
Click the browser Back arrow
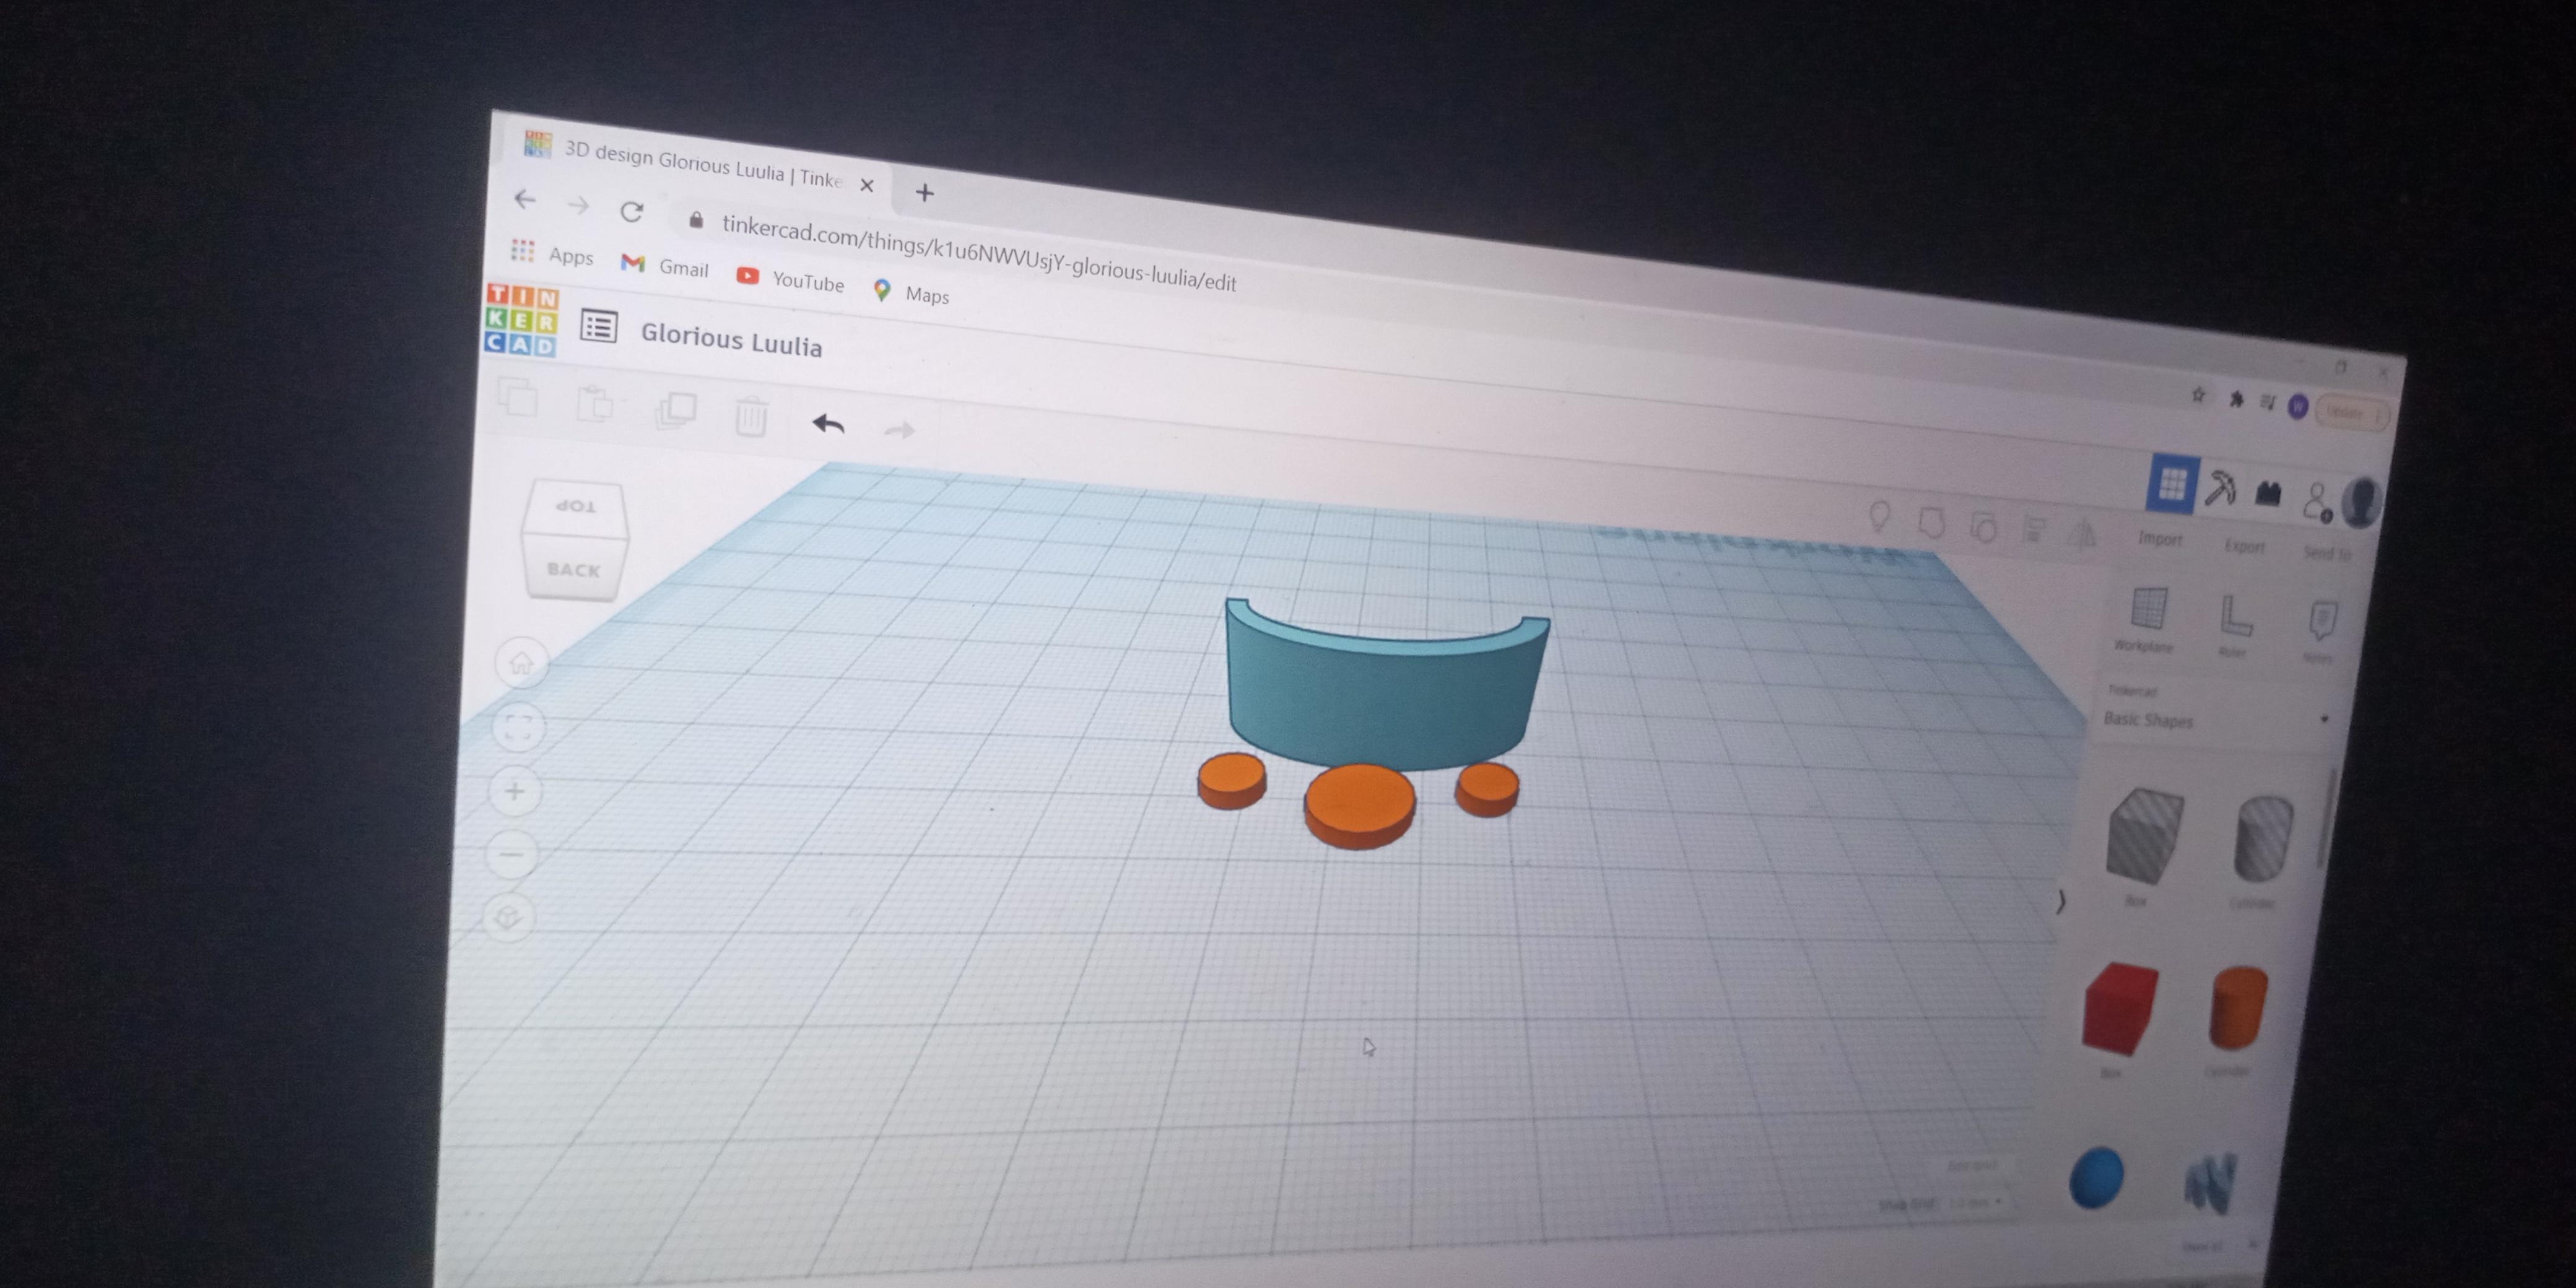click(524, 199)
